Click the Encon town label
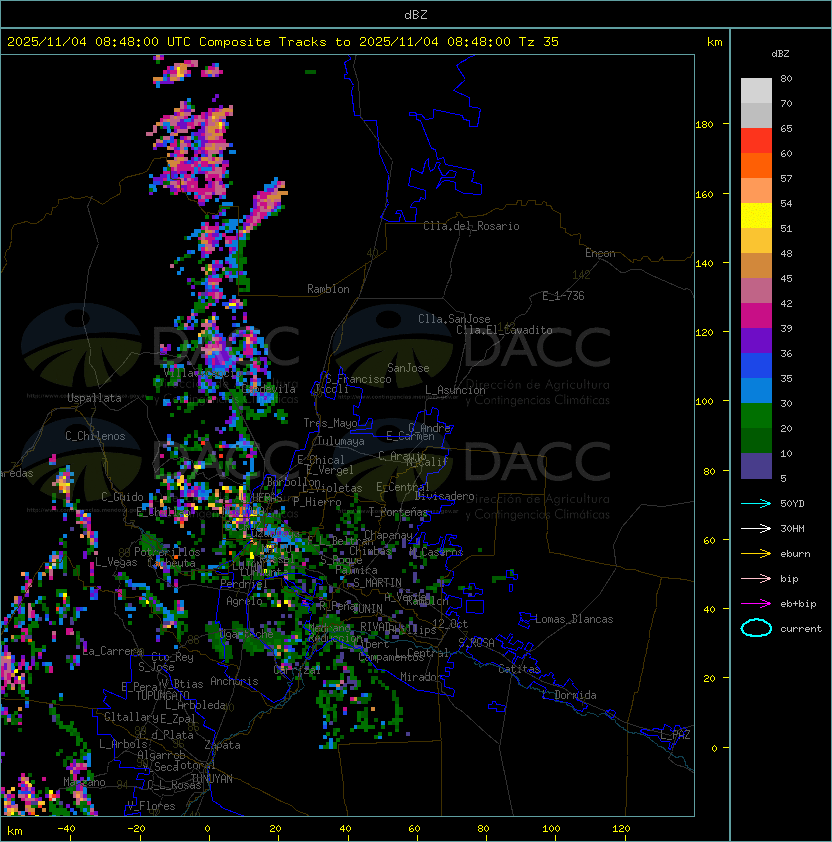Viewport: 832px width, 842px height. tap(600, 253)
